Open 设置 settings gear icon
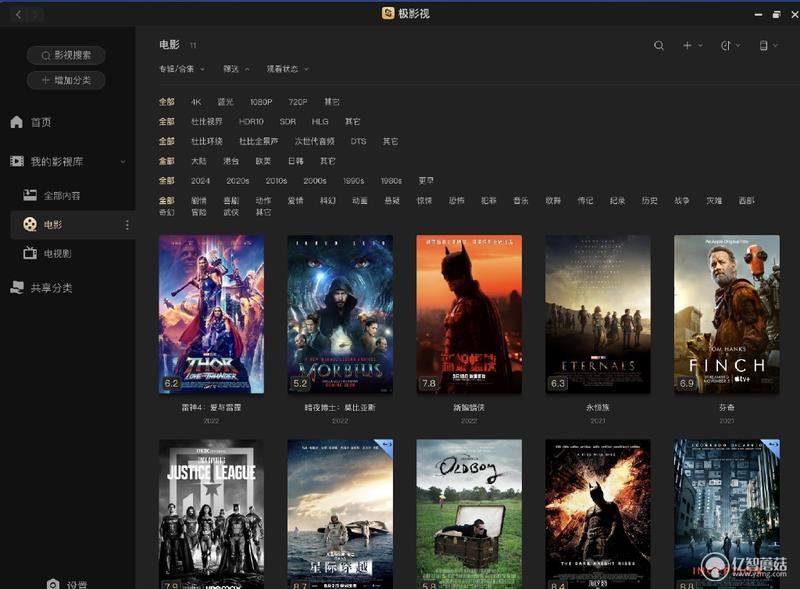The width and height of the screenshot is (800, 589). (x=53, y=584)
